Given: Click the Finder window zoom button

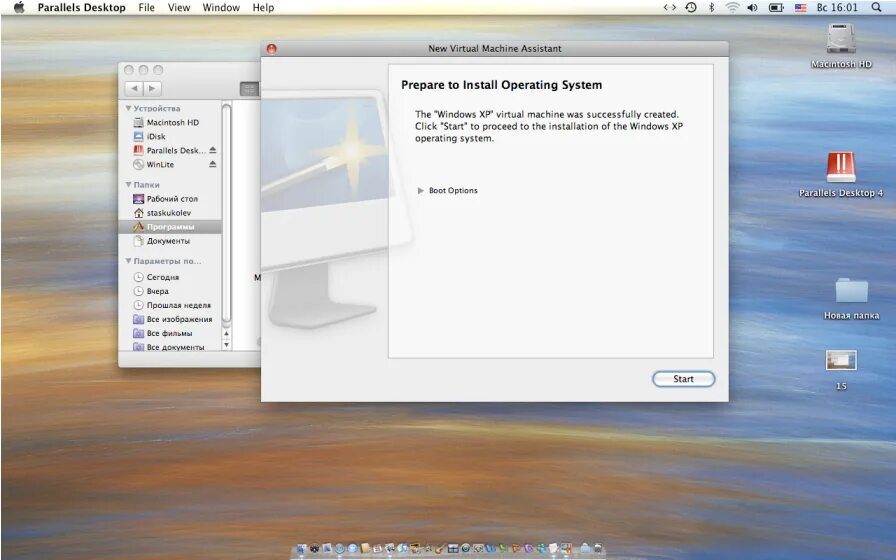Looking at the screenshot, I should [158, 70].
